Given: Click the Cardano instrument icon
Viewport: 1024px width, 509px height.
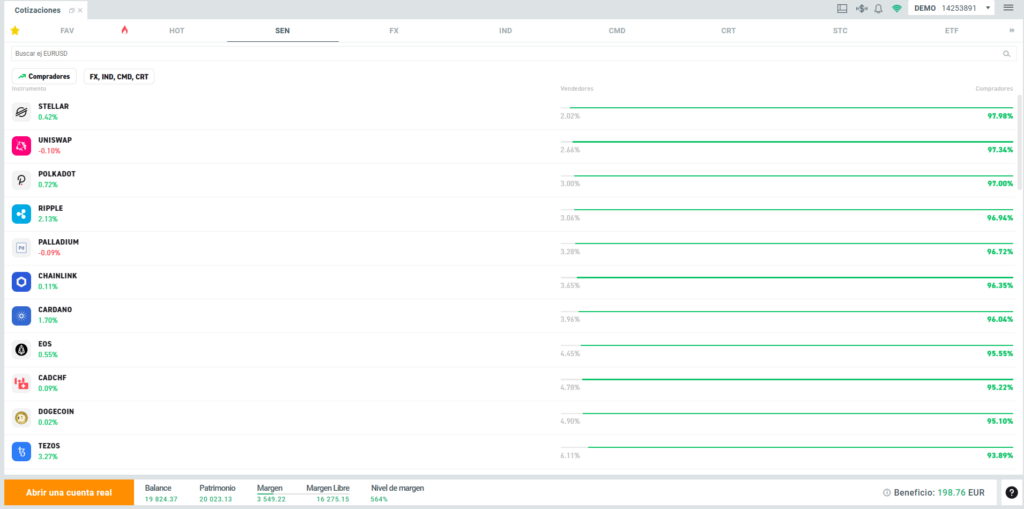Looking at the screenshot, I should tap(22, 316).
